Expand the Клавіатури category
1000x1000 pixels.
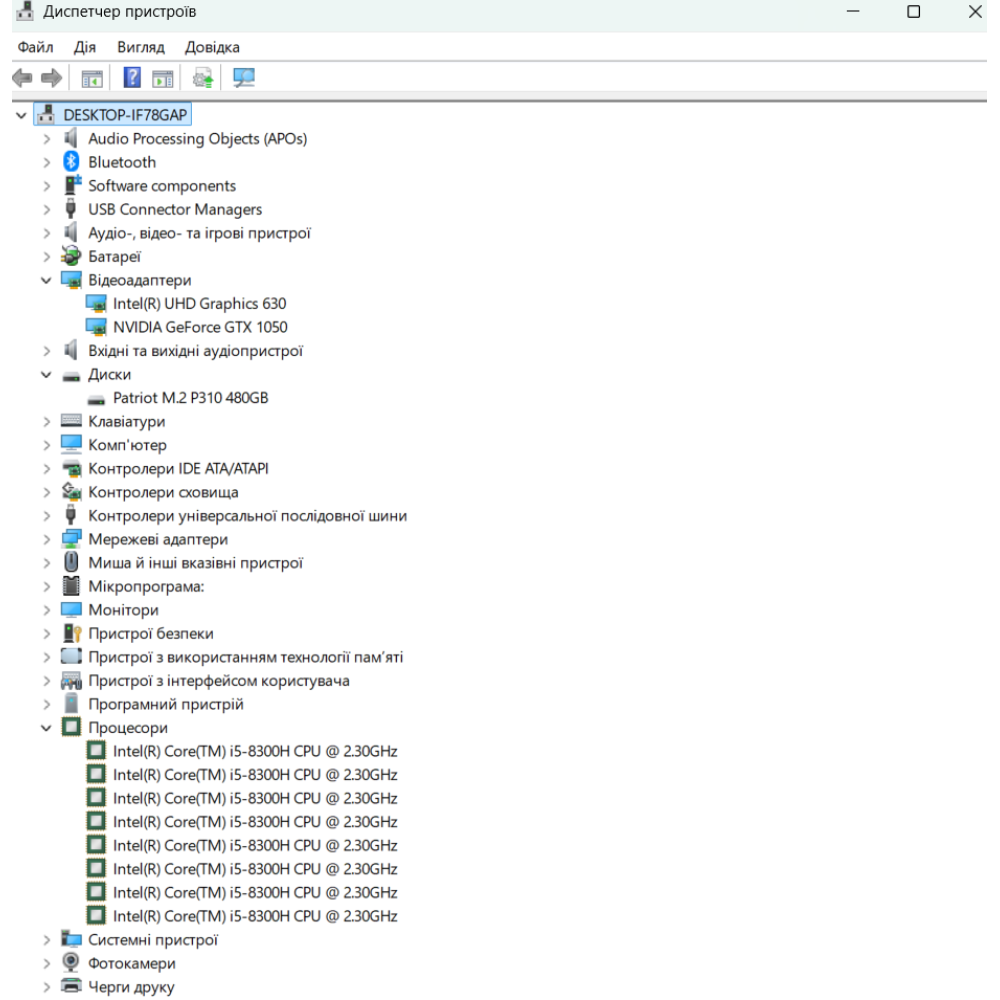pos(46,421)
